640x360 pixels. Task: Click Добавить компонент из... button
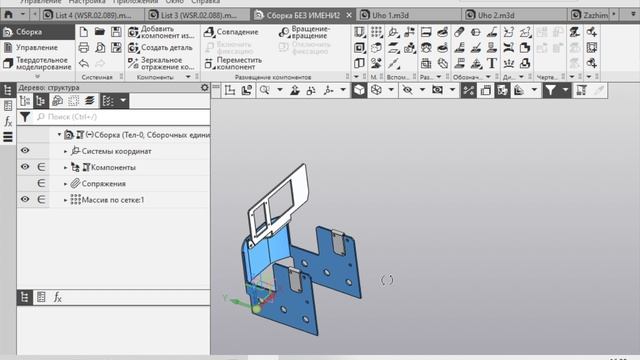[x=161, y=32]
